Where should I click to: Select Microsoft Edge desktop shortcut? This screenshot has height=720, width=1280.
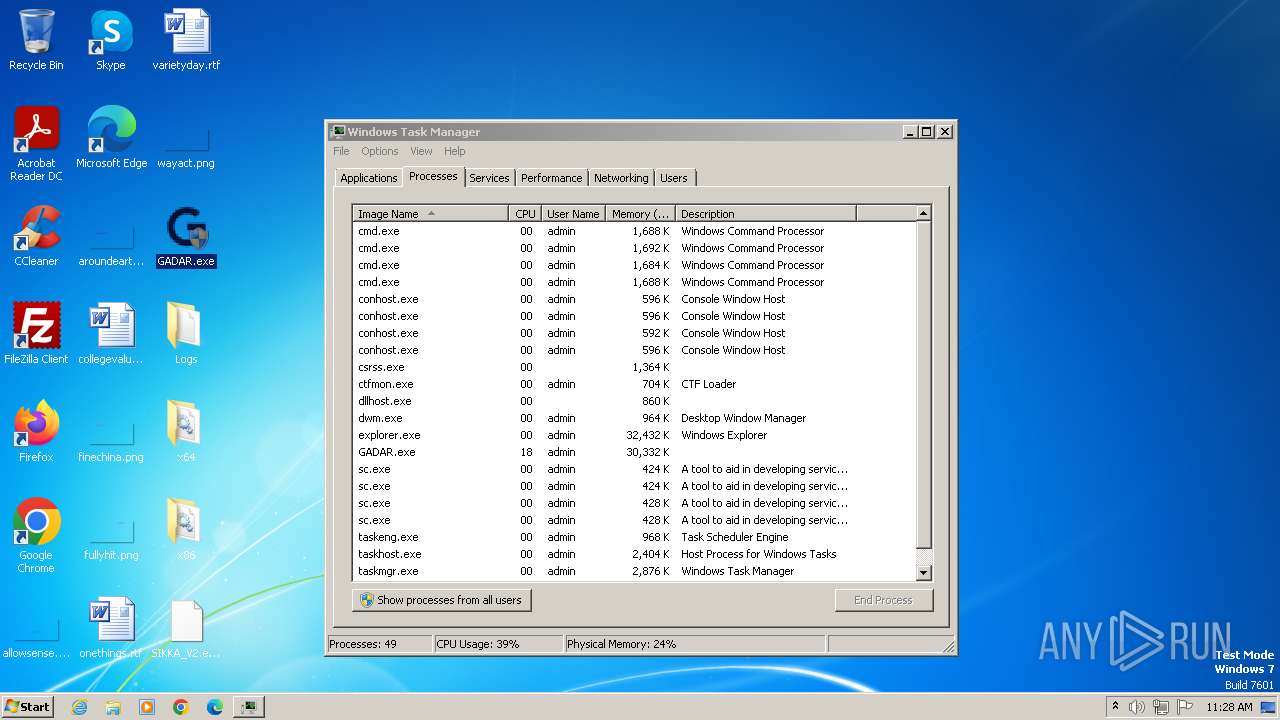point(111,138)
